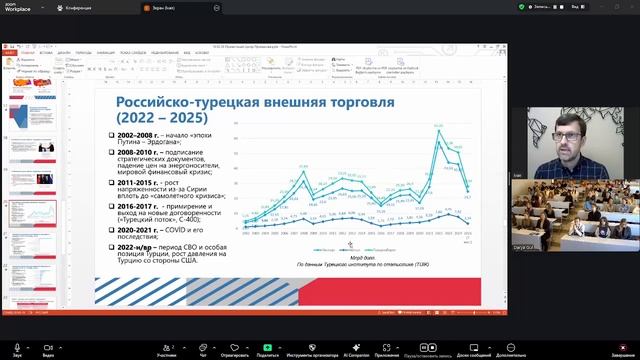Open the Zoom Workplace menu arrow
The image size is (640, 360).
[x=43, y=7]
